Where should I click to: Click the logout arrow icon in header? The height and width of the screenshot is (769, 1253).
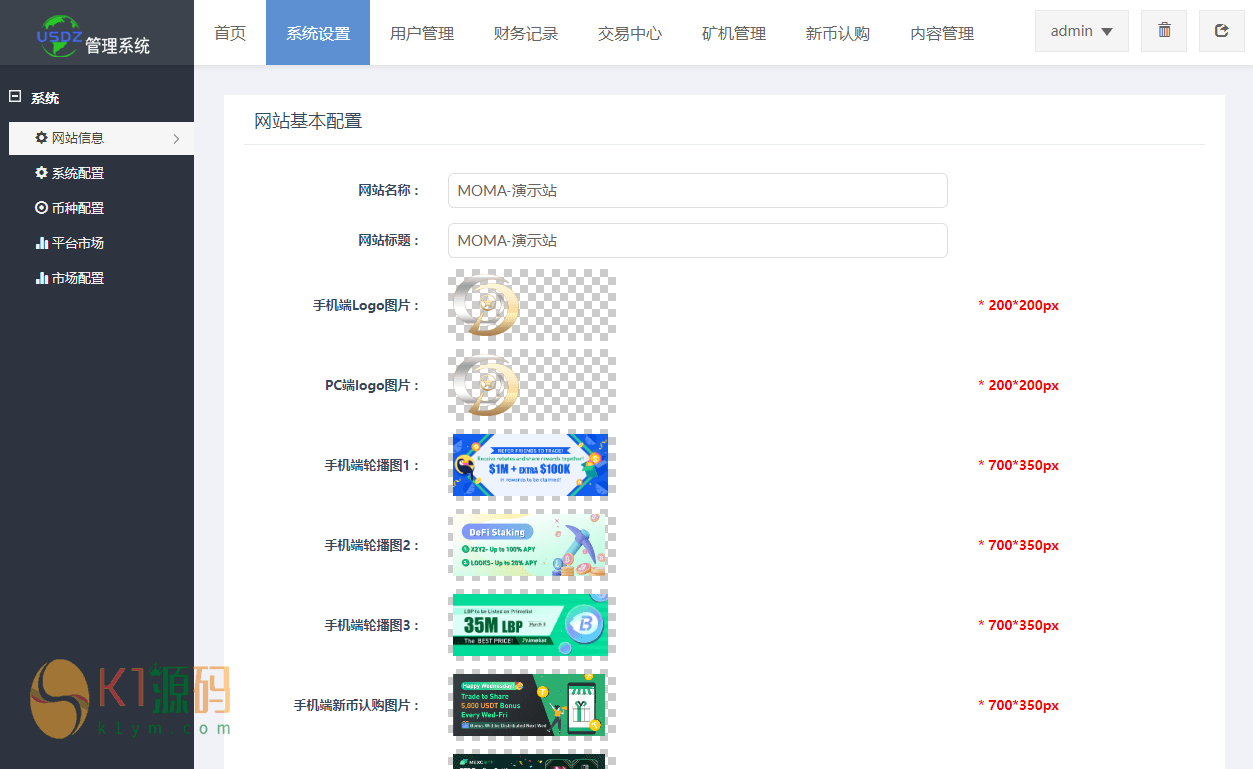[x=1221, y=31]
